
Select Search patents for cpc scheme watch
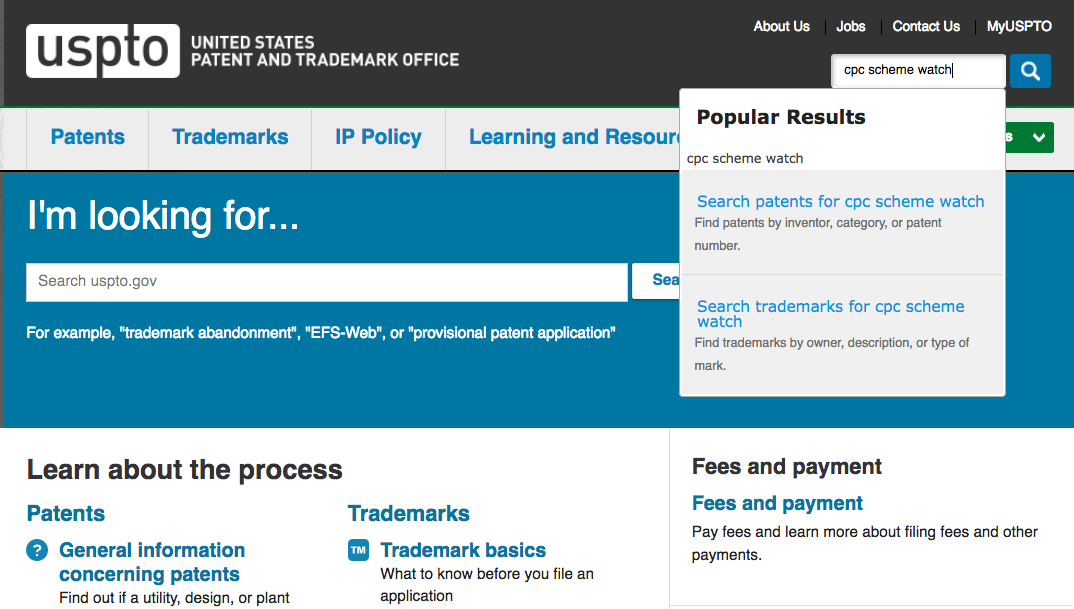[840, 202]
